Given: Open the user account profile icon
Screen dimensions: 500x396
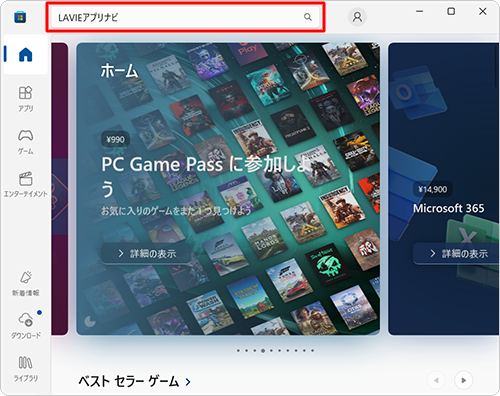Looking at the screenshot, I should pyautogui.click(x=357, y=17).
